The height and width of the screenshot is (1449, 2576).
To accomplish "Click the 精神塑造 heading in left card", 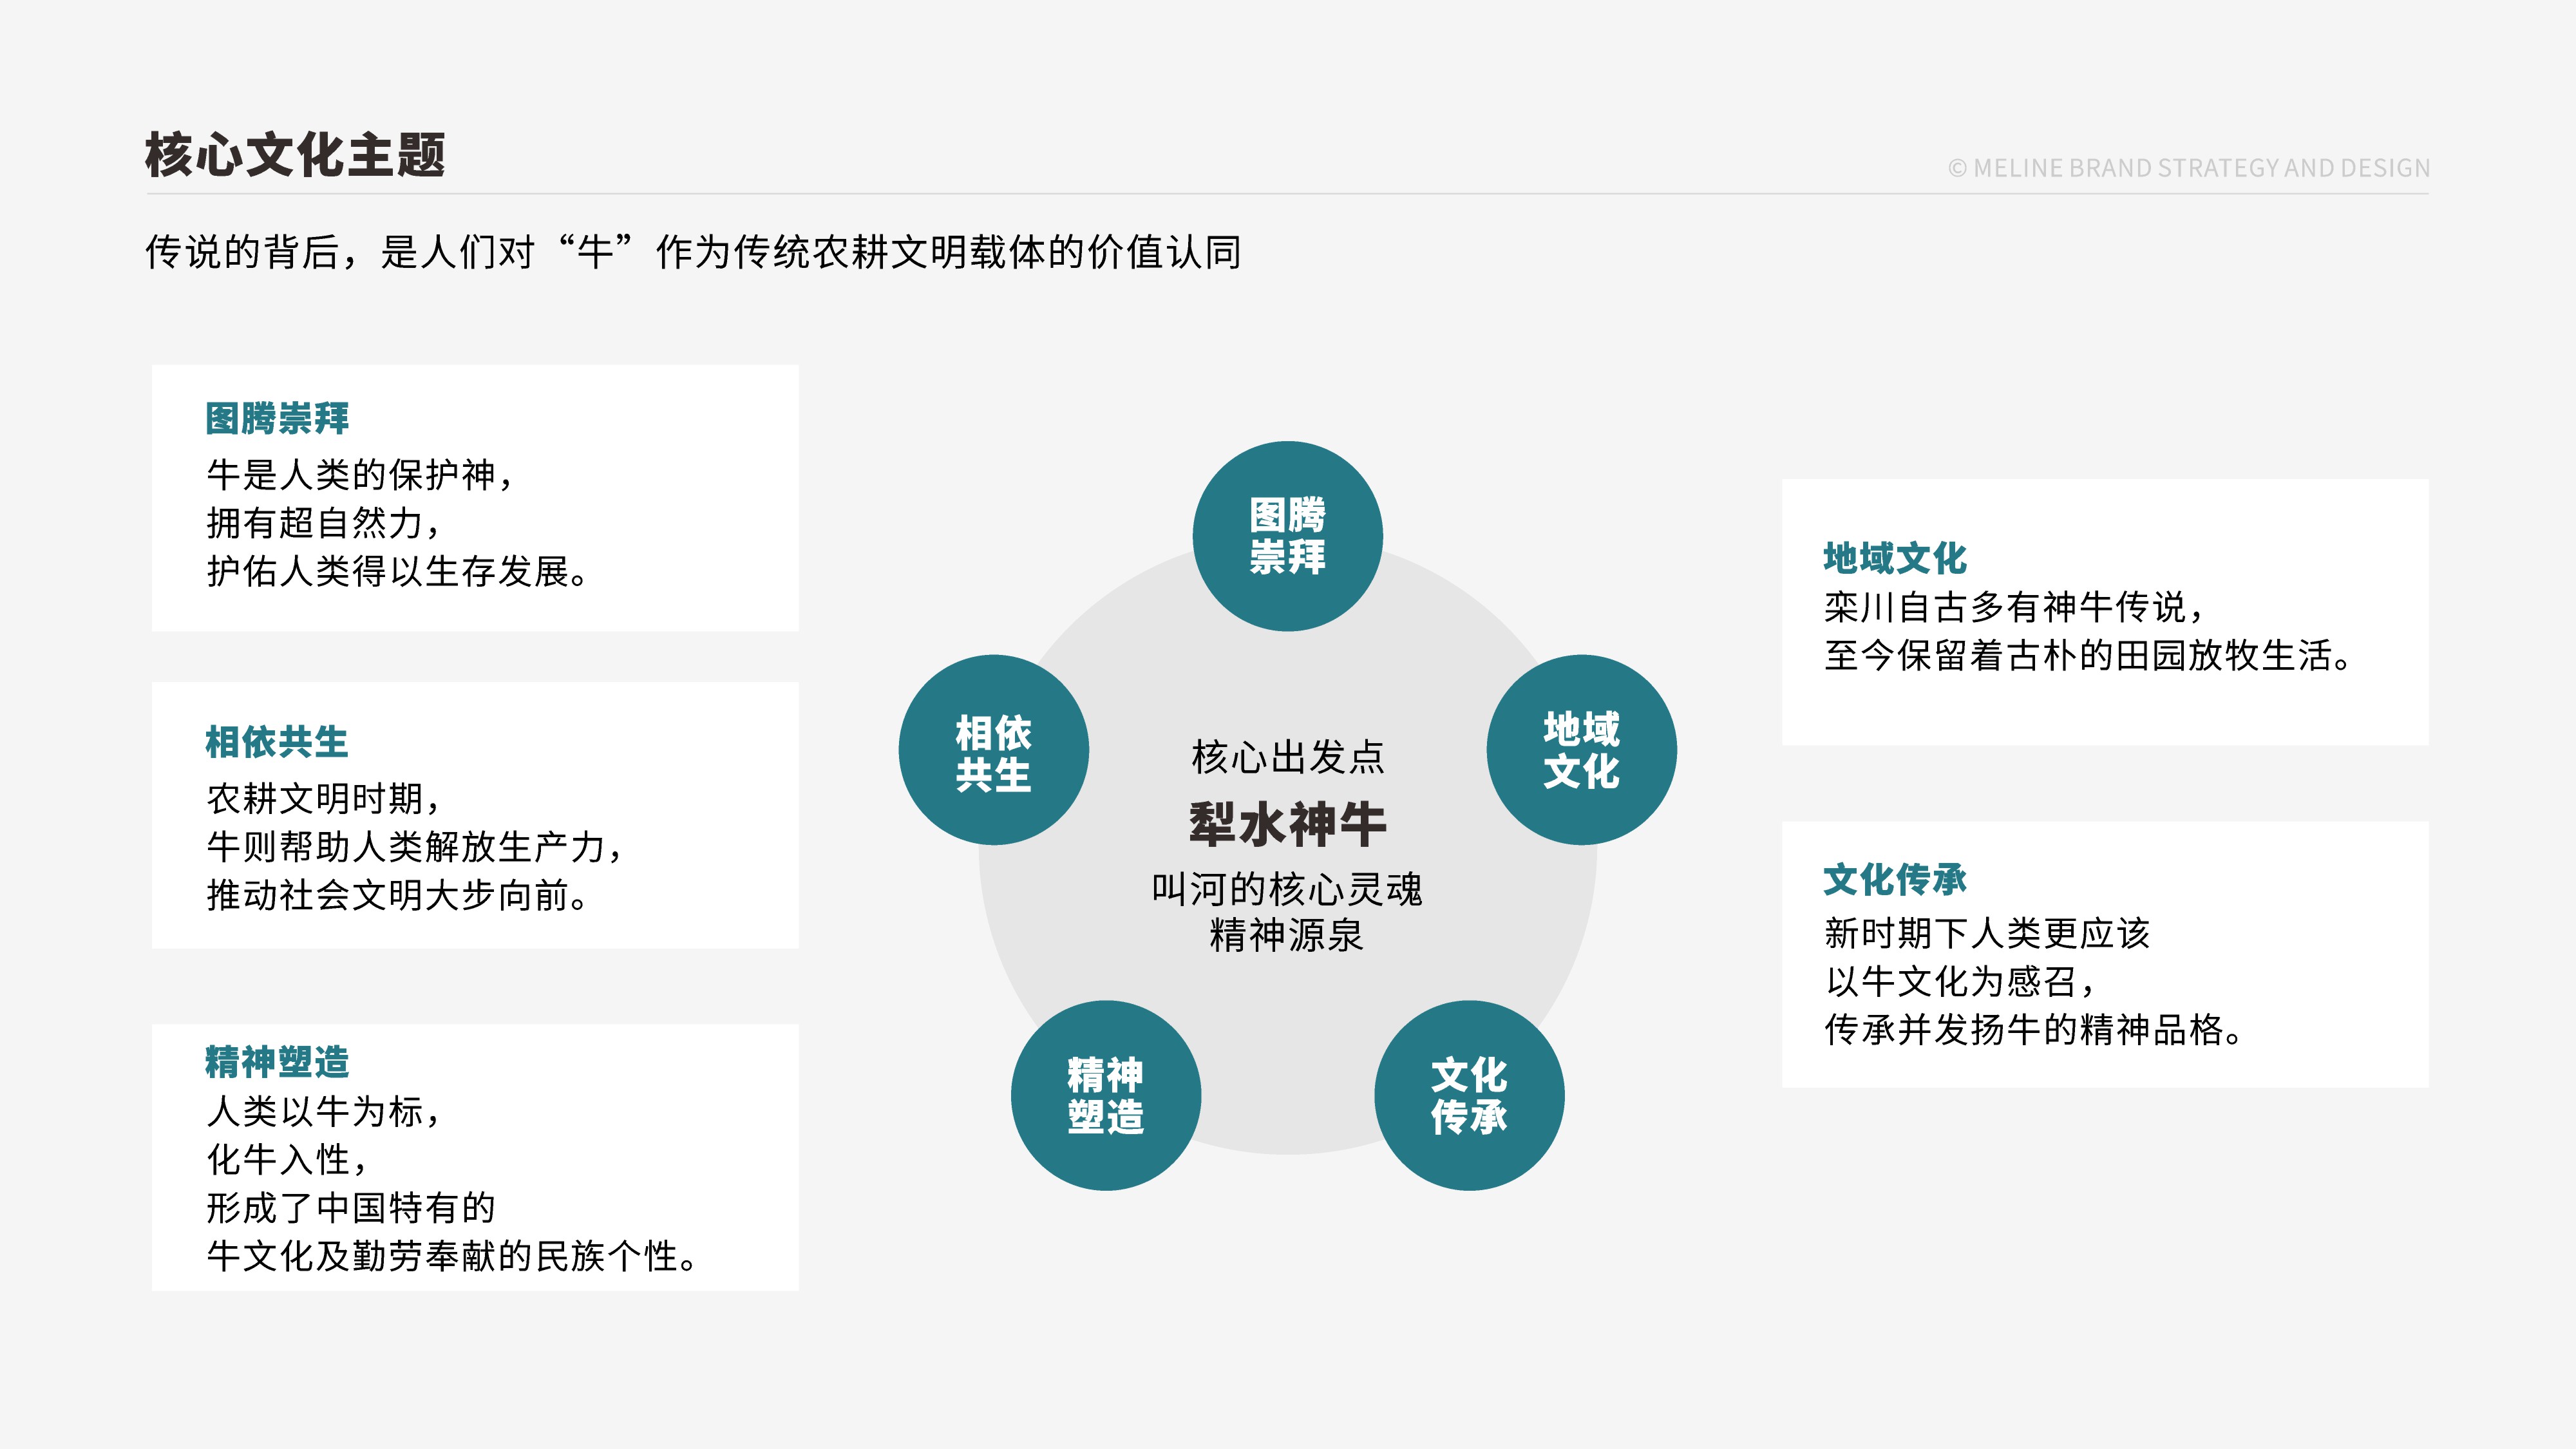I will point(277,1062).
